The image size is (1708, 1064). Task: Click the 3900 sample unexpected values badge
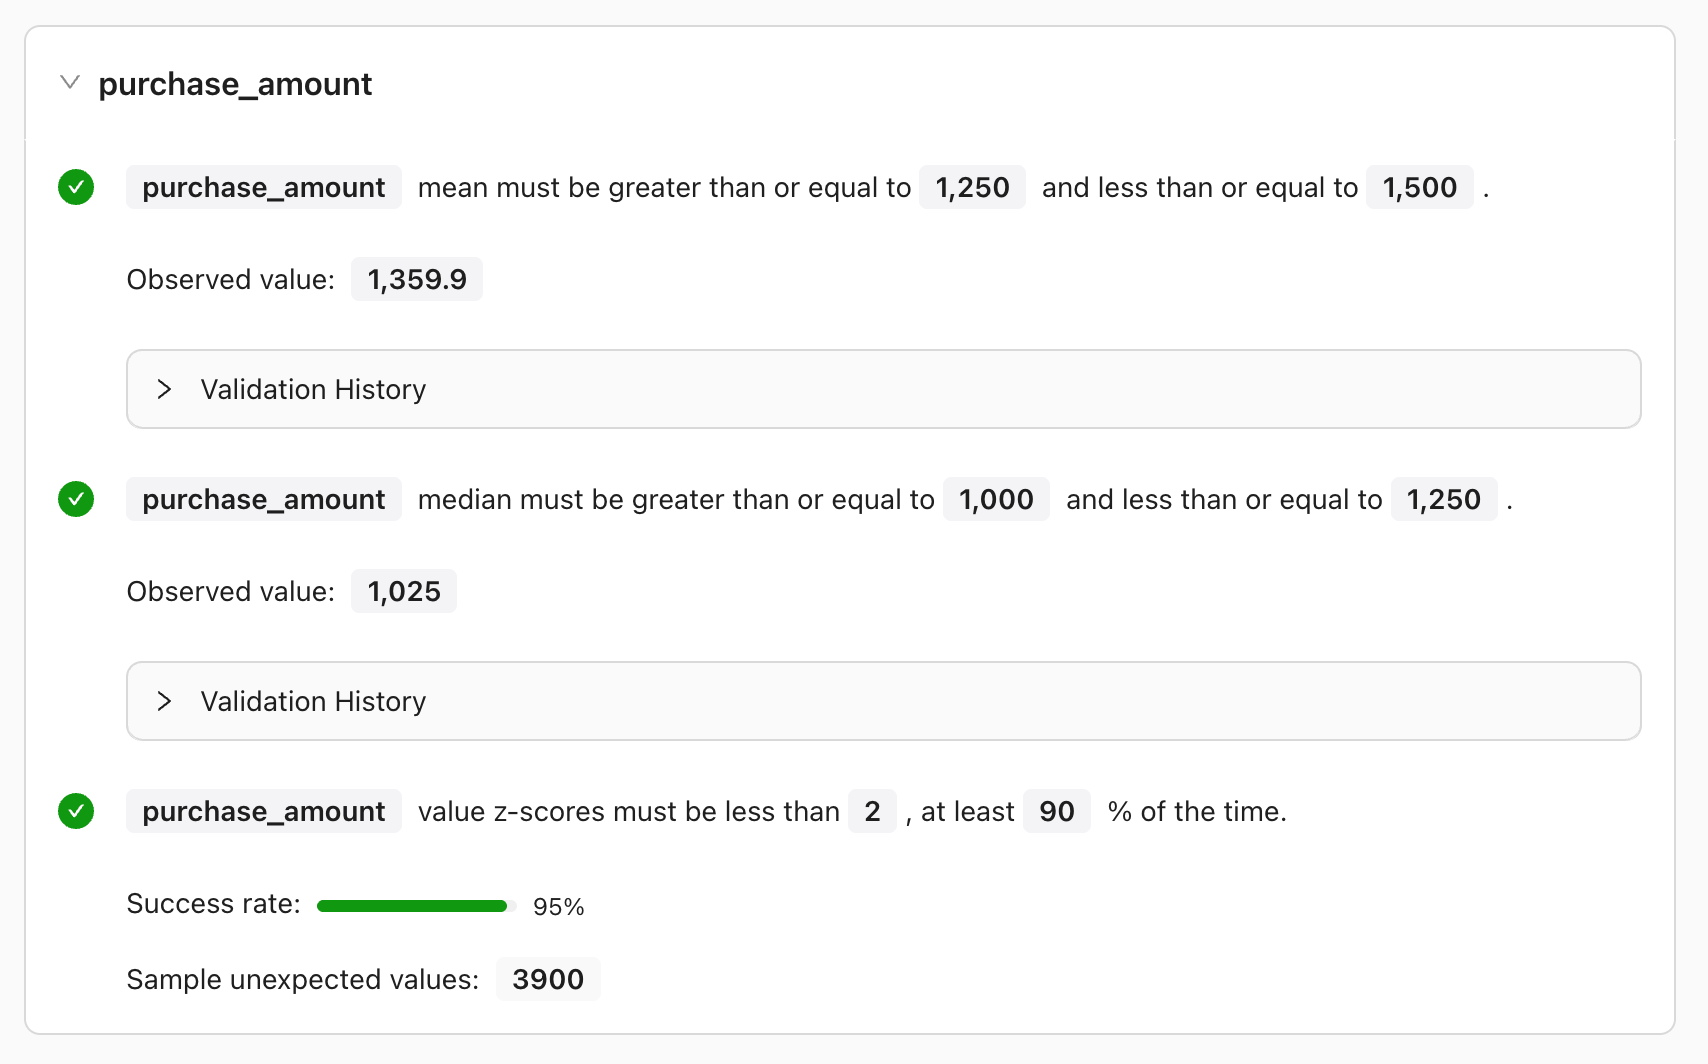548,979
